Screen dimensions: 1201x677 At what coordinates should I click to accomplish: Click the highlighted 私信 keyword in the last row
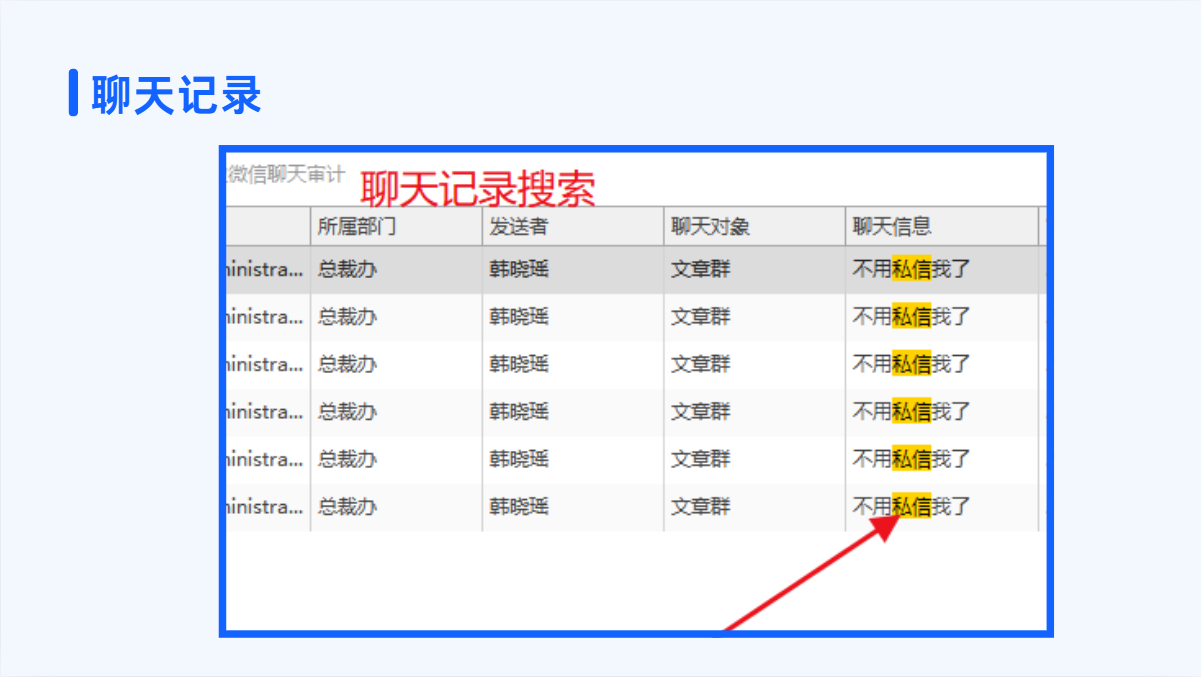click(x=911, y=506)
